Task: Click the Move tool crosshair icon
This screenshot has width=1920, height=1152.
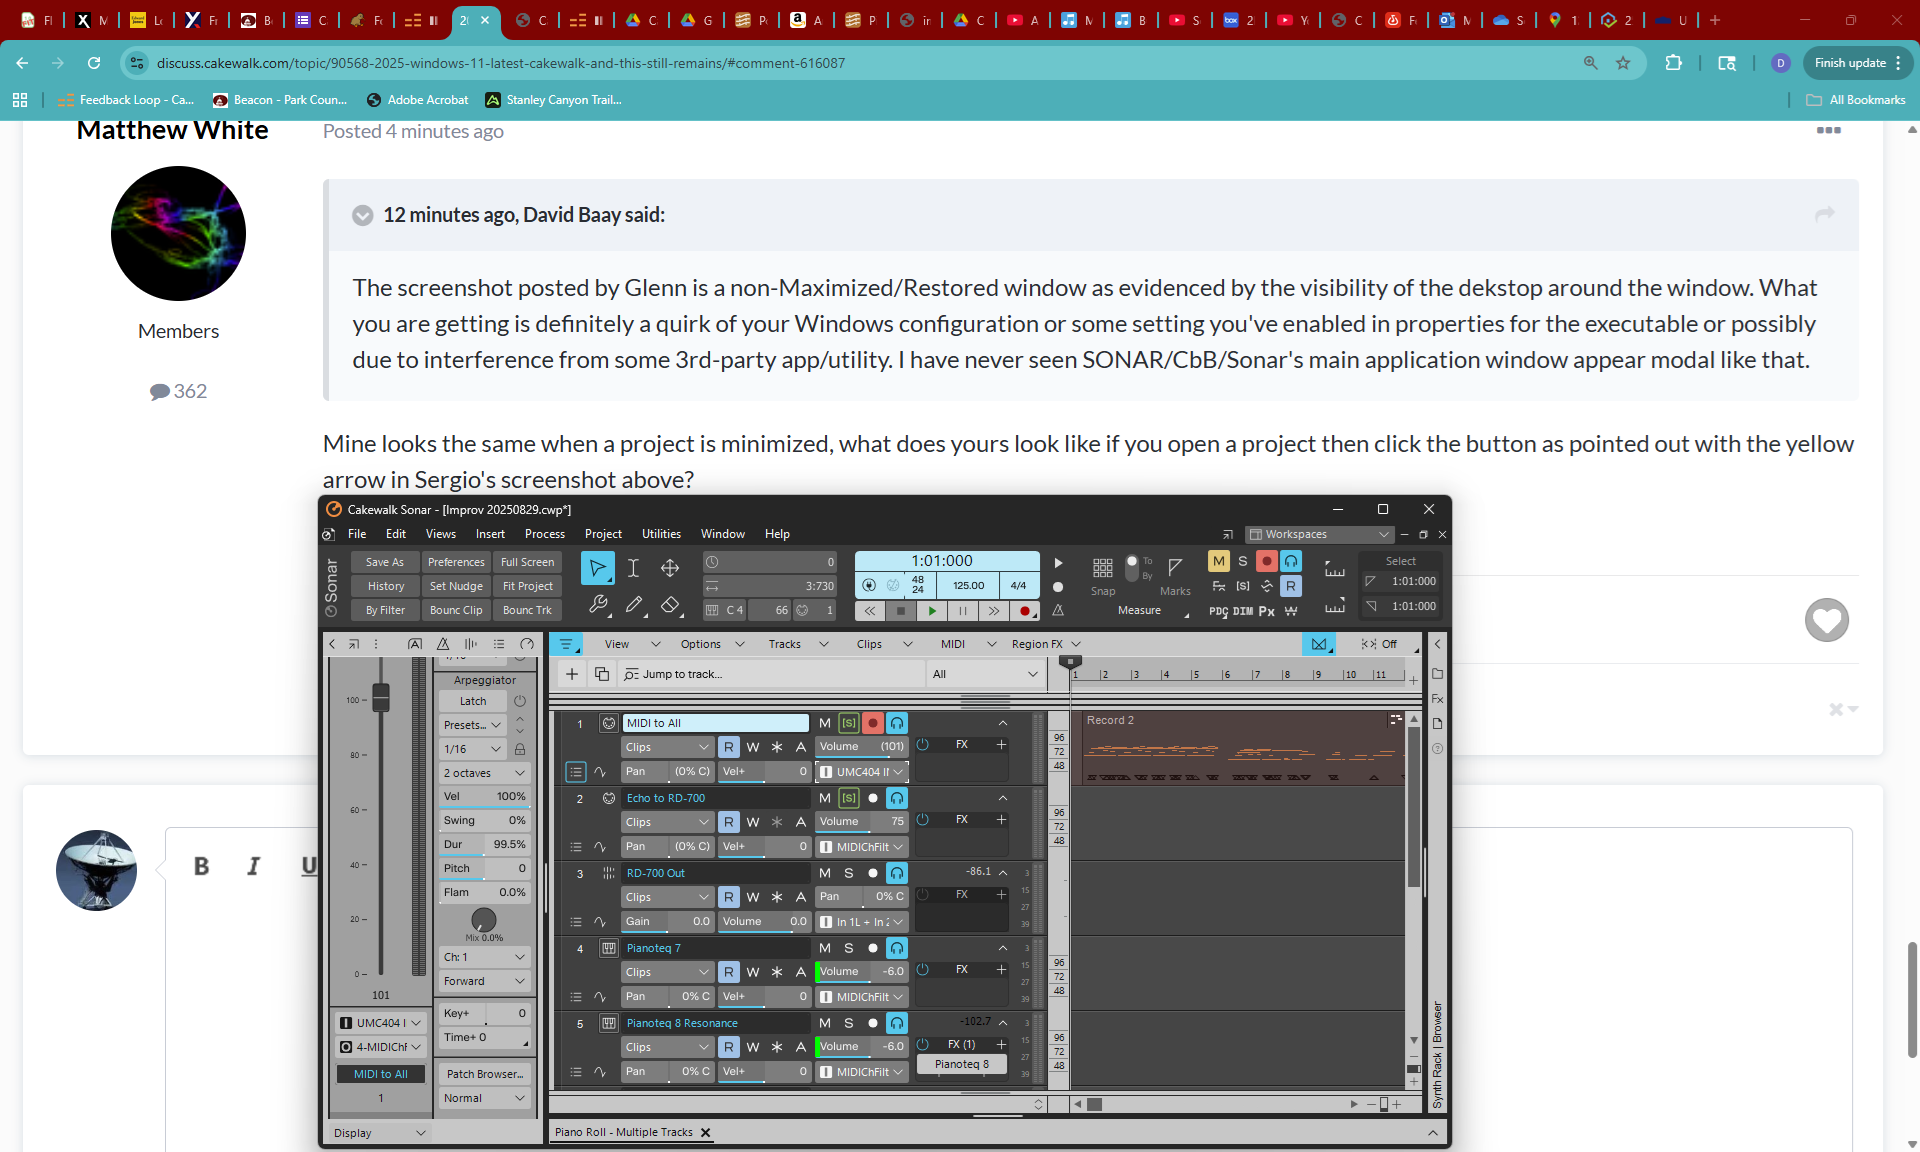Action: click(670, 568)
